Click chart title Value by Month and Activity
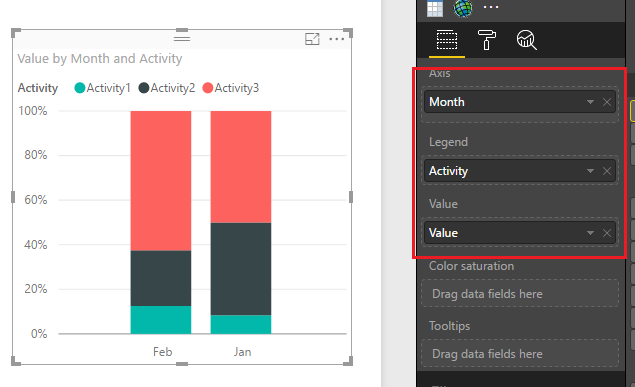The height and width of the screenshot is (387, 635). tap(100, 59)
